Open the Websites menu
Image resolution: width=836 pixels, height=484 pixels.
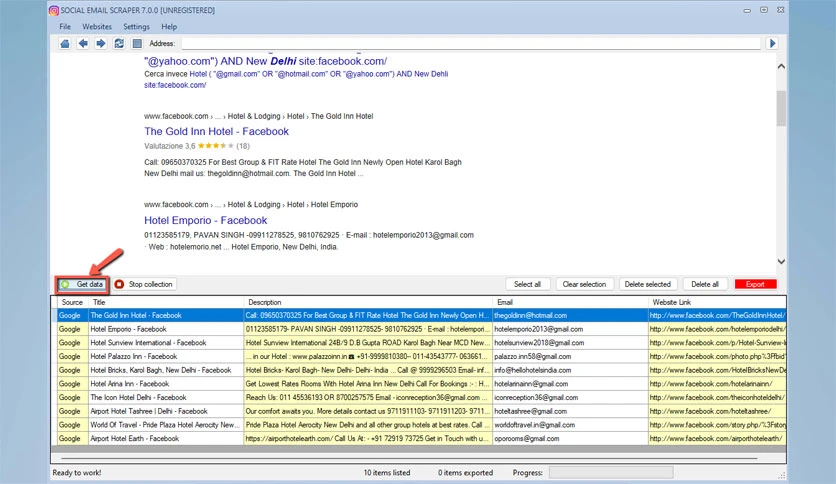[97, 27]
